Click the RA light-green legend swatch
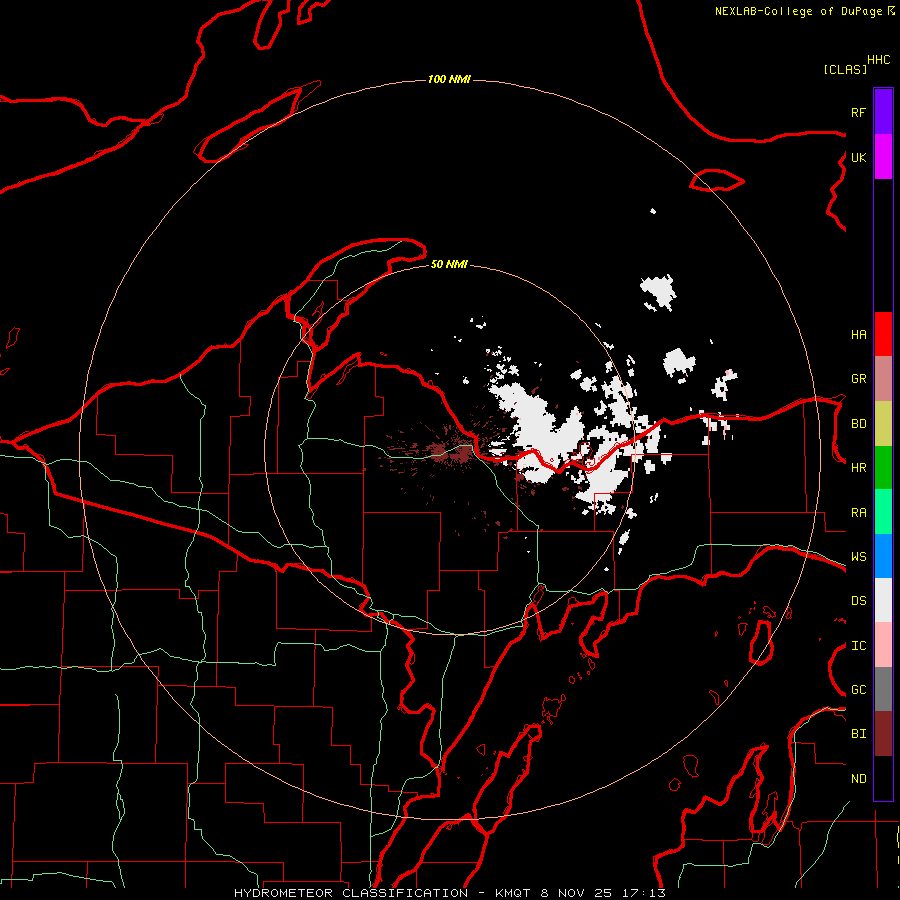 tap(883, 512)
